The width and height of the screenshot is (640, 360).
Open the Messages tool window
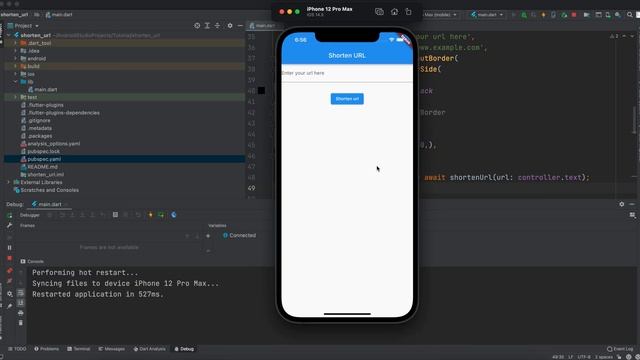click(x=112, y=349)
